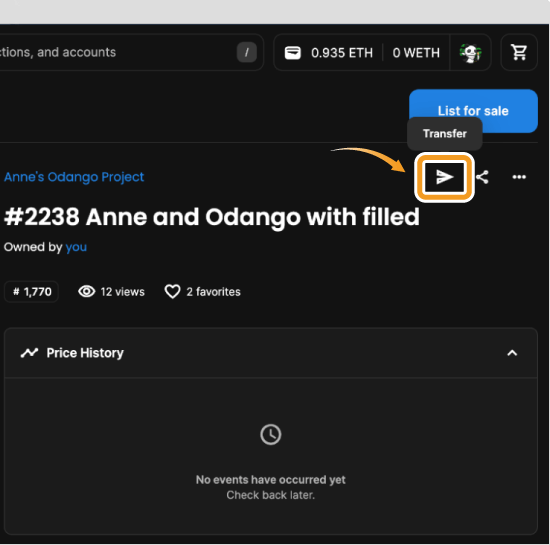Focus the search collections and accounts field
Image resolution: width=550 pixels, height=545 pixels.
(x=130, y=53)
